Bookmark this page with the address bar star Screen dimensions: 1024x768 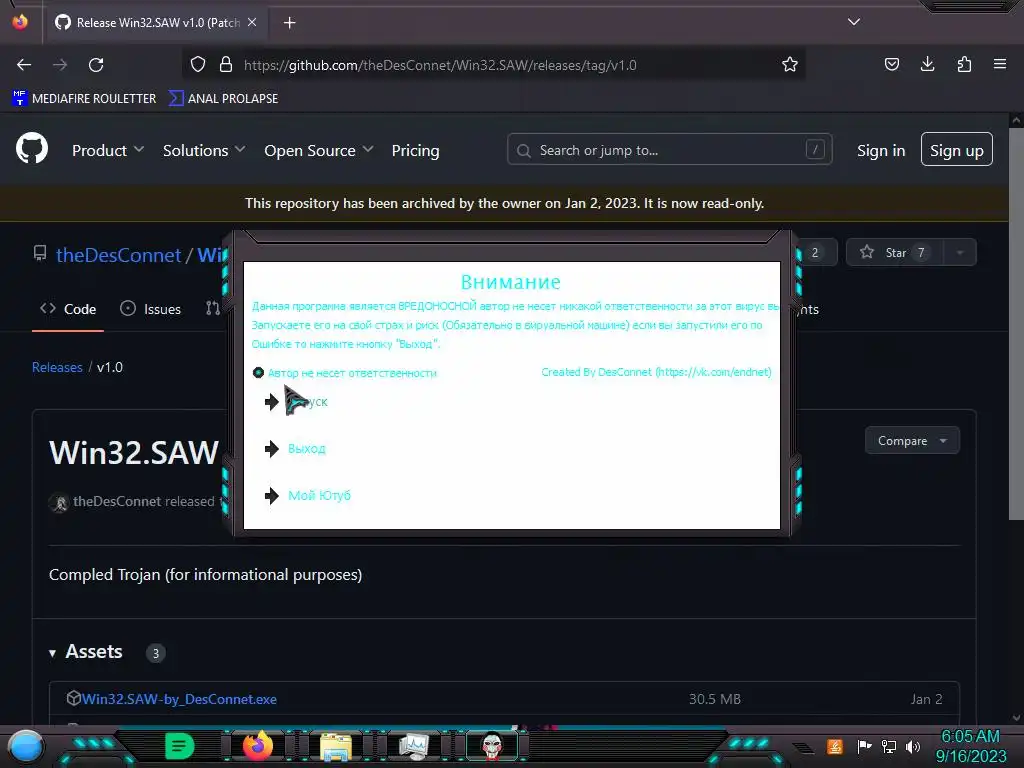790,65
